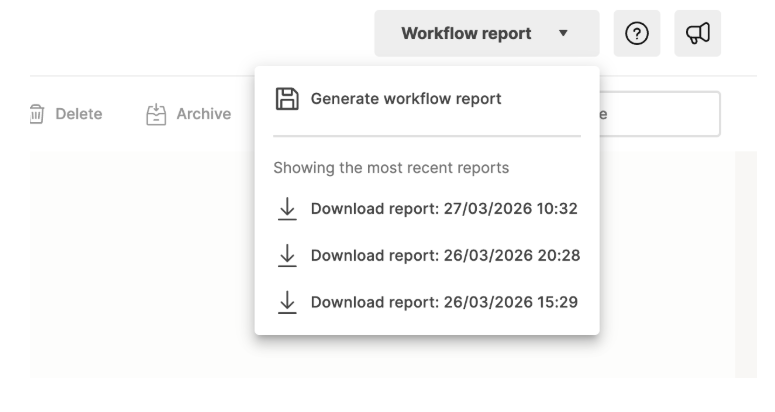Open the help question mark icon
The height and width of the screenshot is (412, 775).
click(637, 33)
